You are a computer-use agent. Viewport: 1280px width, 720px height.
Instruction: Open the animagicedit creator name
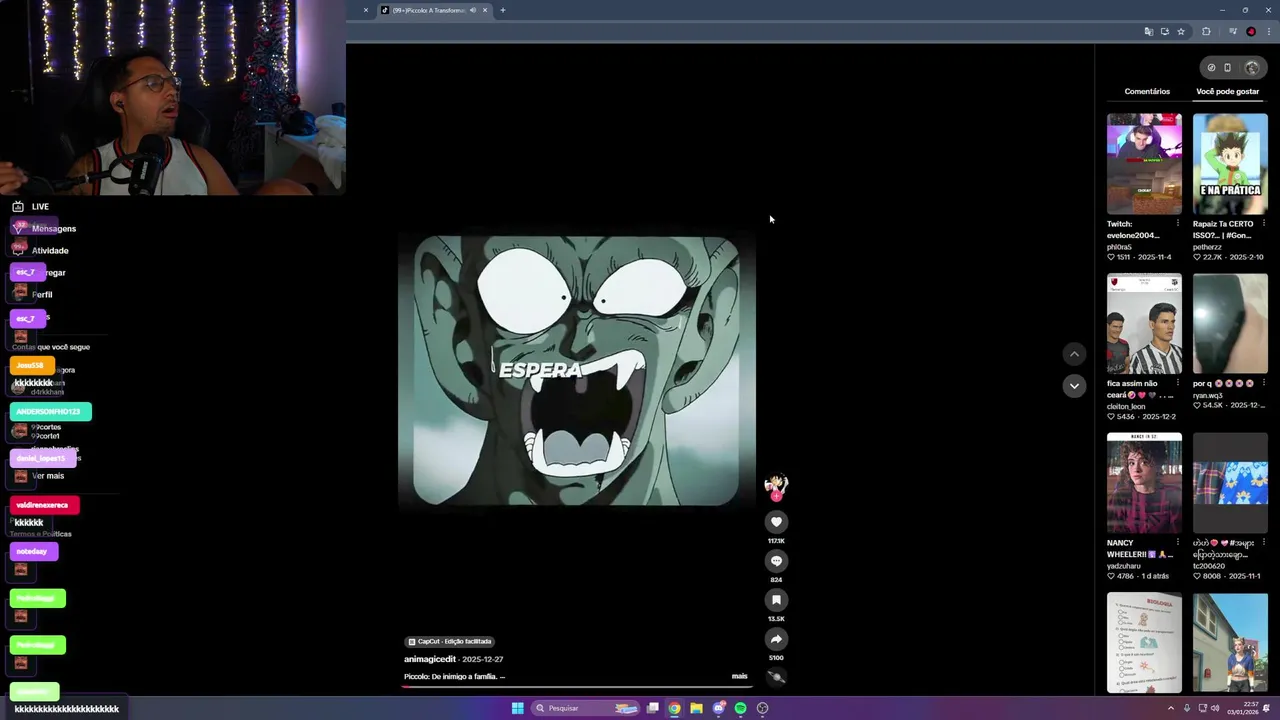pos(430,660)
